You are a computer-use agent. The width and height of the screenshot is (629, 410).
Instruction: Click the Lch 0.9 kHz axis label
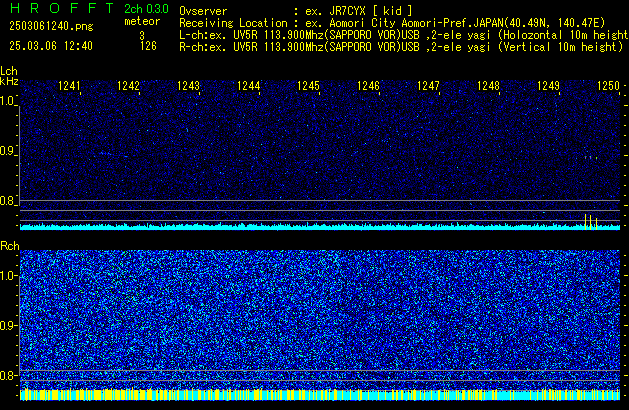(x=8, y=151)
